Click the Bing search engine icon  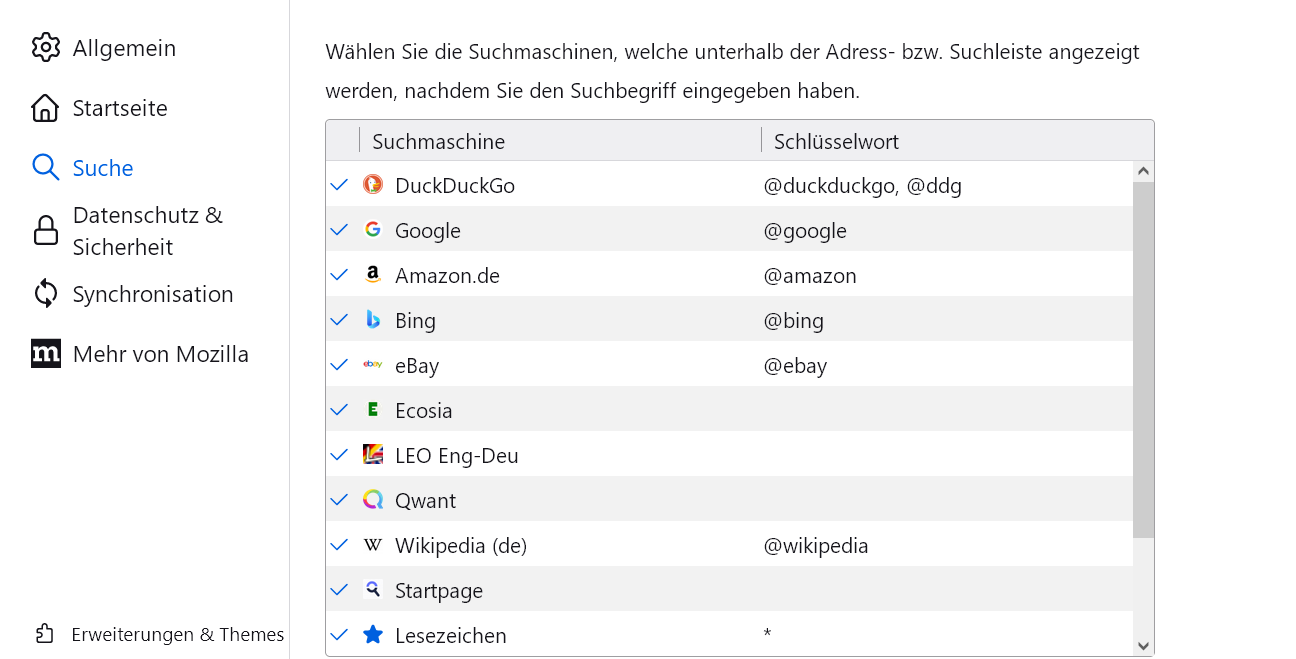[373, 319]
